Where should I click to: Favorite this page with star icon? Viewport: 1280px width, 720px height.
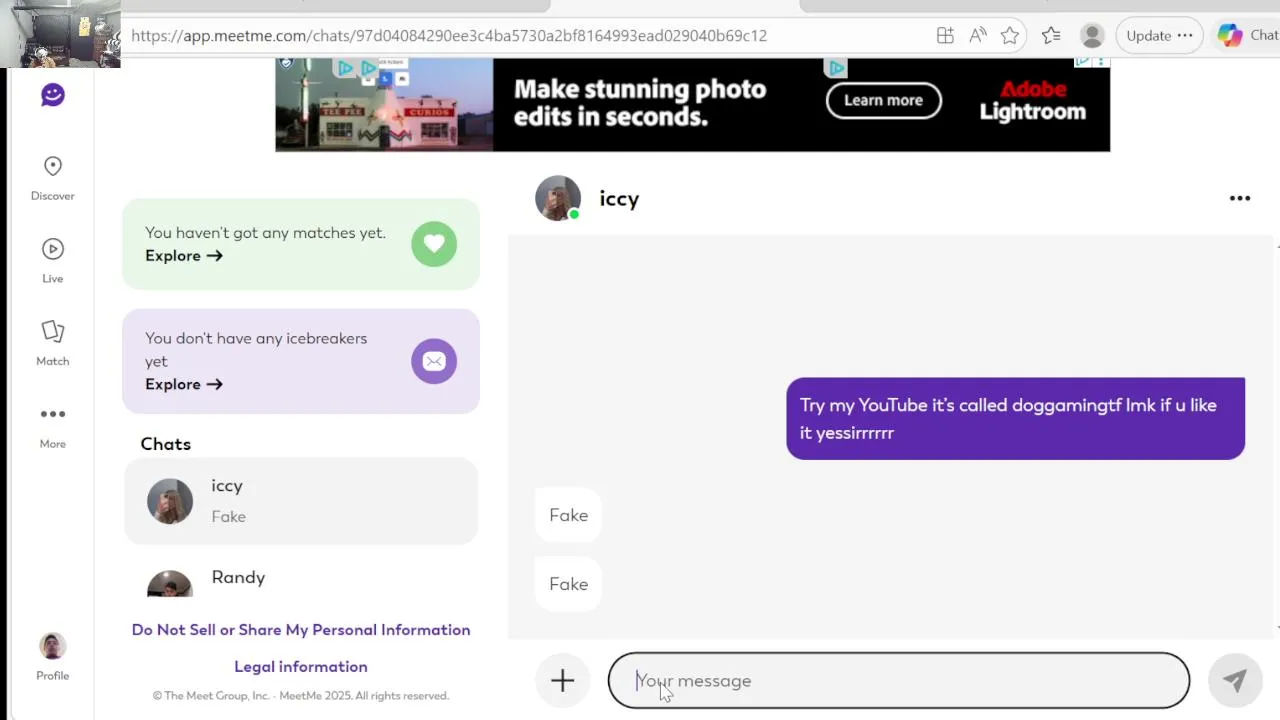point(1010,36)
